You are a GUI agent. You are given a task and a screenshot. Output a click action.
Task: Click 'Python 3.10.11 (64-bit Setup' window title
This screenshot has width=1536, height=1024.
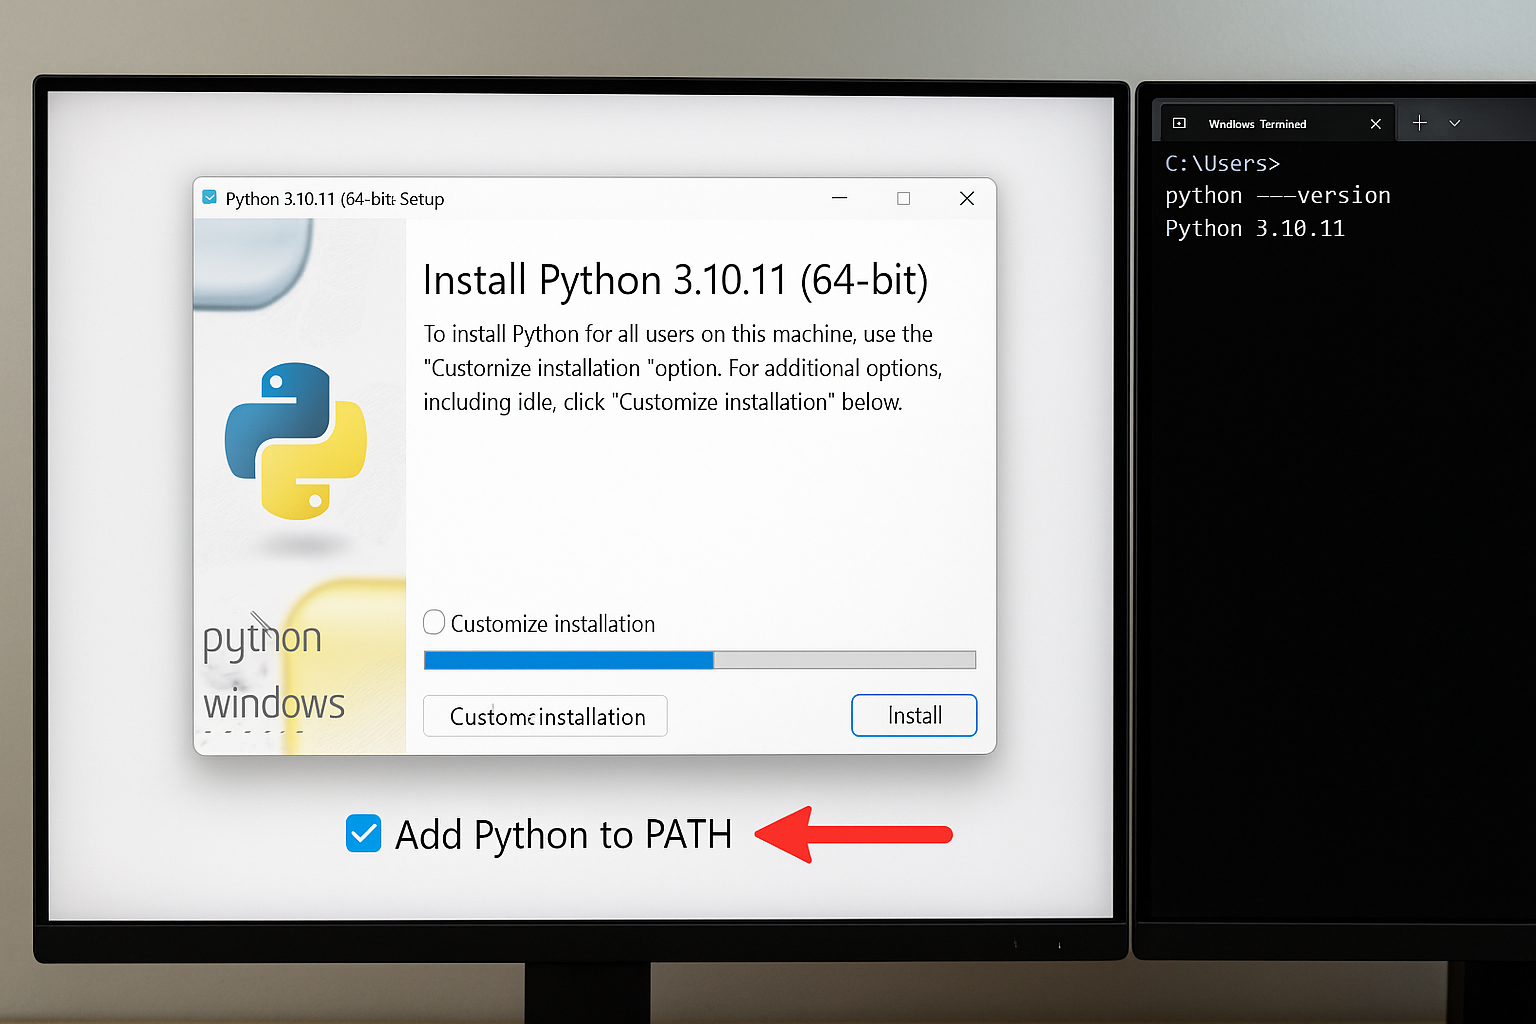(x=335, y=199)
